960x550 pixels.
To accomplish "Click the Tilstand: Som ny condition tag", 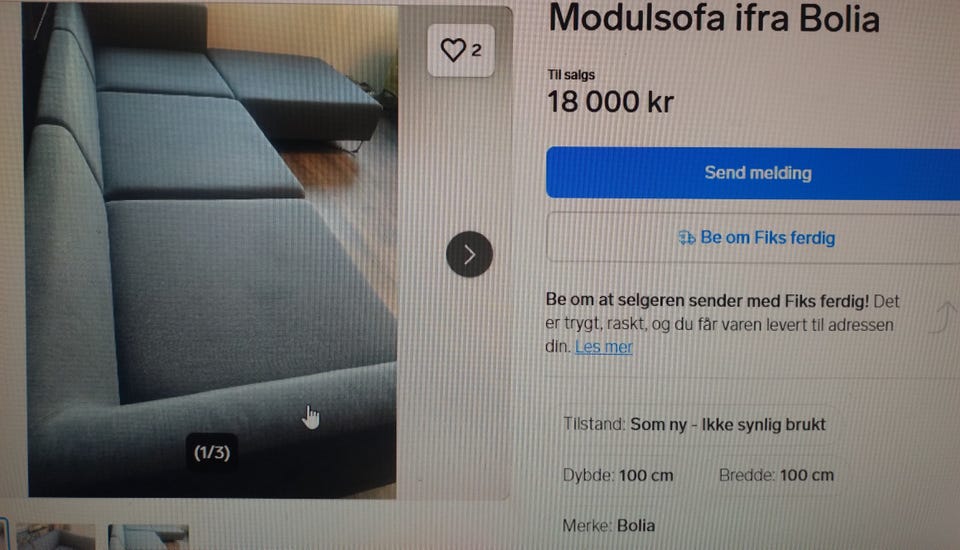I will pyautogui.click(x=694, y=424).
